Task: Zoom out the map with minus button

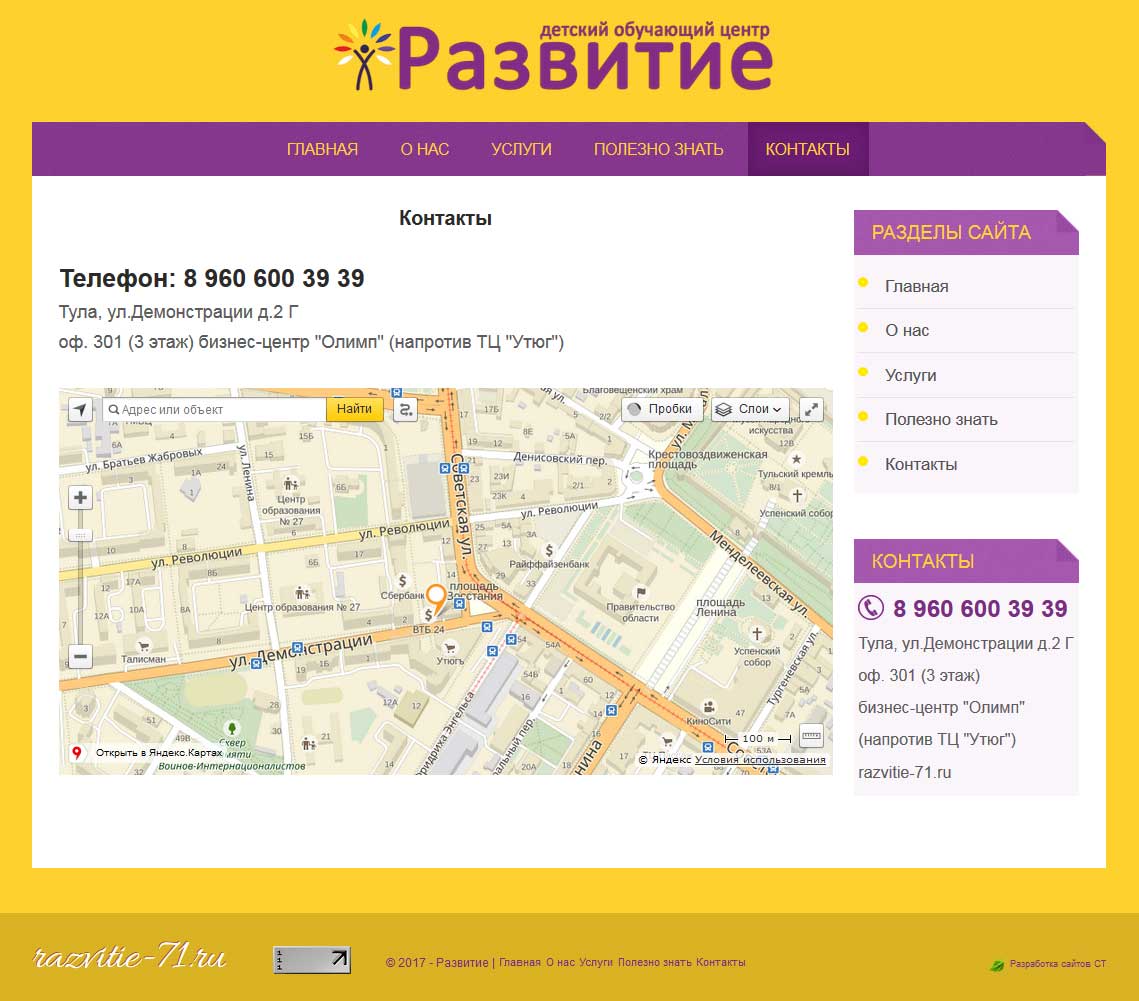Action: pyautogui.click(x=81, y=657)
